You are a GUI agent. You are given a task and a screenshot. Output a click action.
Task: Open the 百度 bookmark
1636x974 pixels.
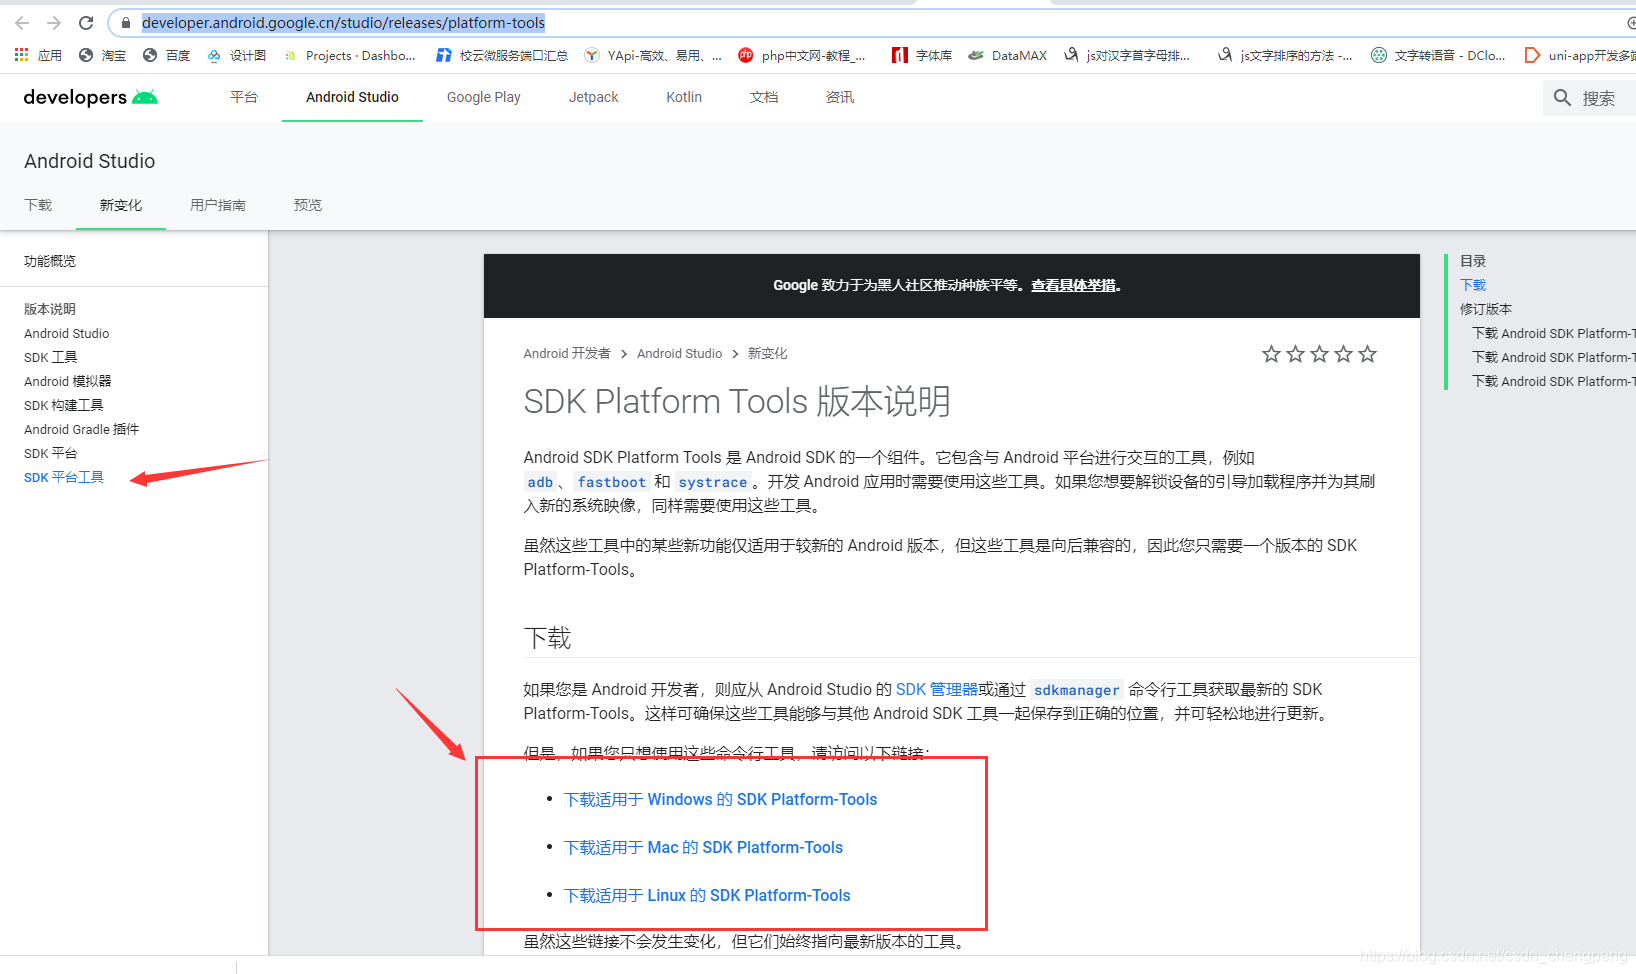(167, 55)
